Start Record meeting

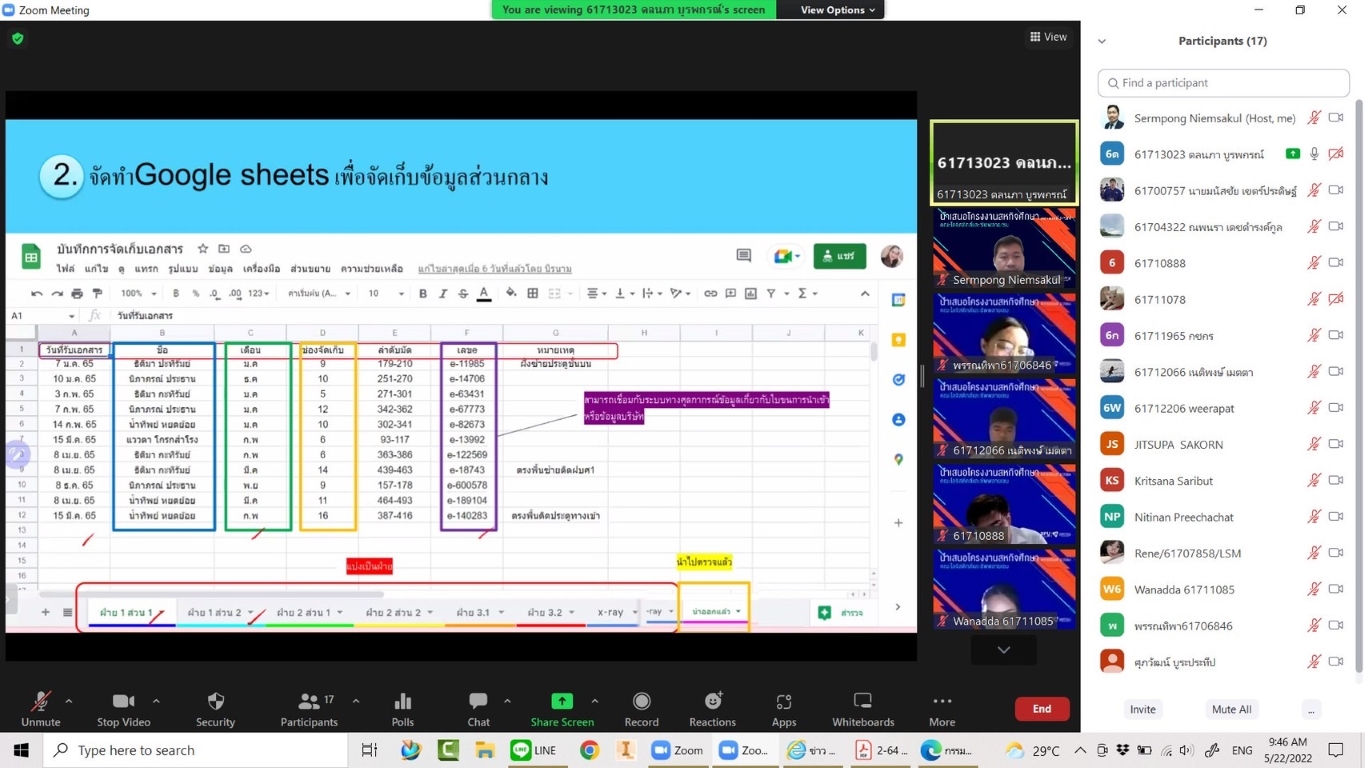click(641, 709)
